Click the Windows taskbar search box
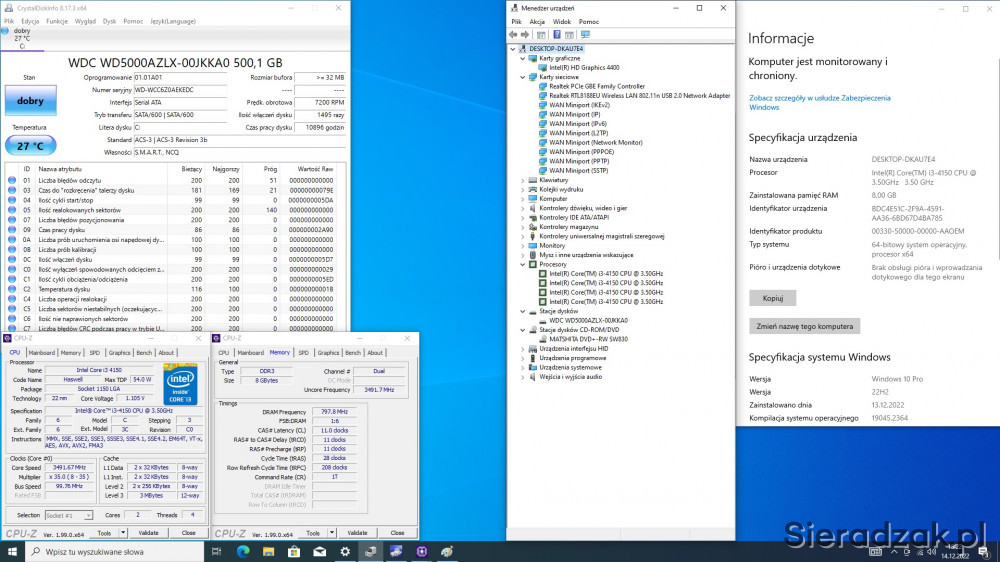Viewport: 1000px width, 562px height. 114,551
